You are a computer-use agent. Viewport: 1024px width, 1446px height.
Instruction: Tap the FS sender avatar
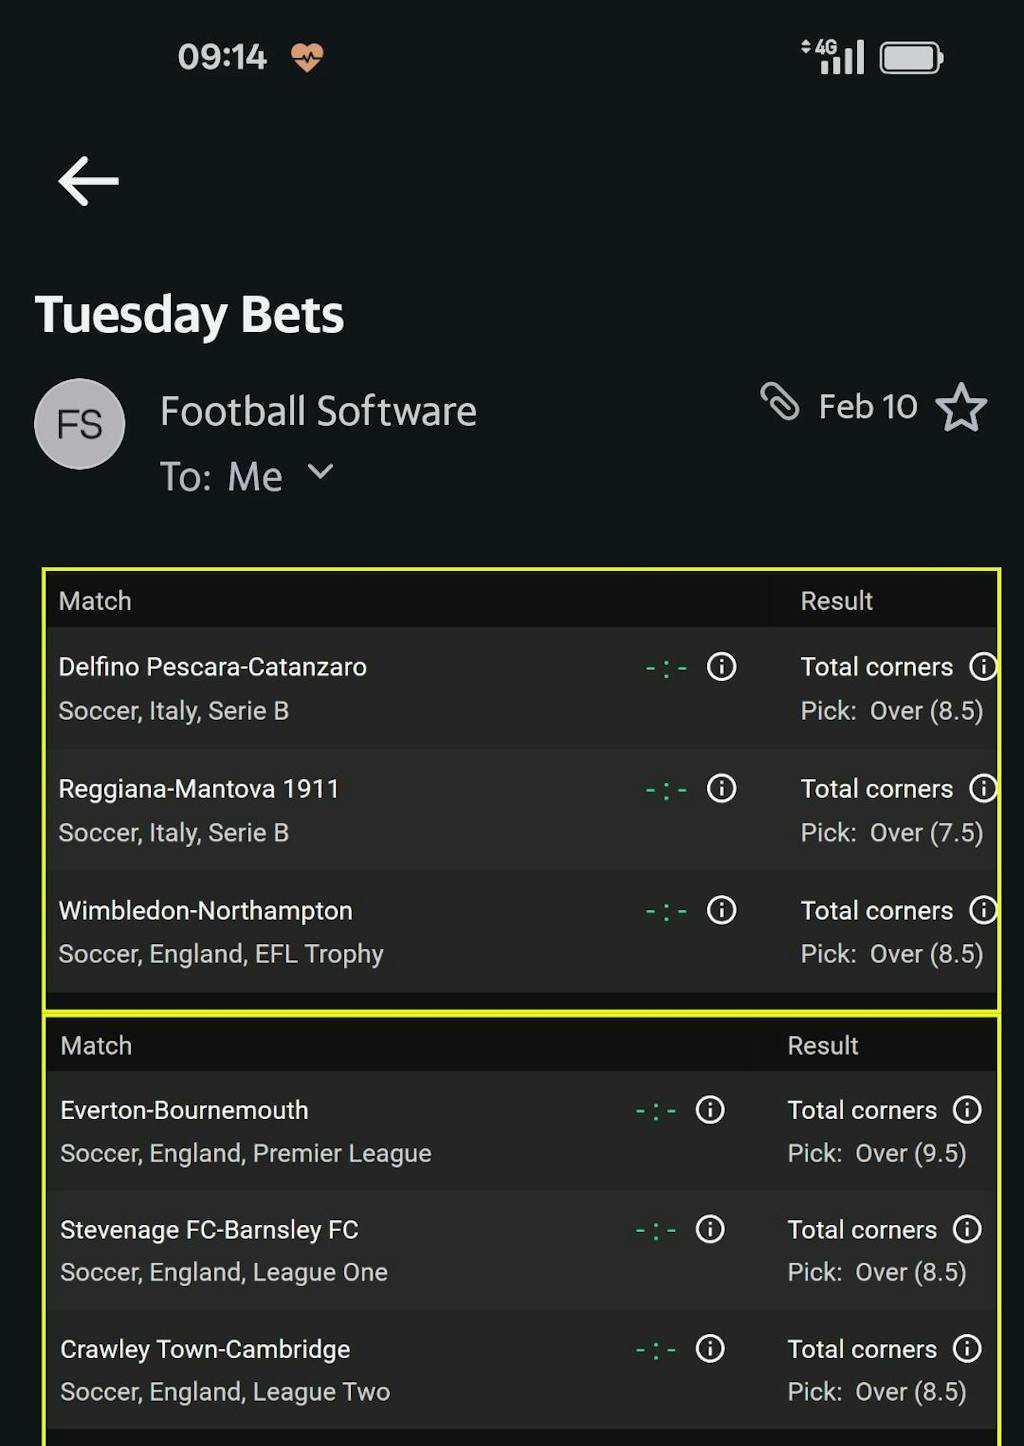[80, 424]
